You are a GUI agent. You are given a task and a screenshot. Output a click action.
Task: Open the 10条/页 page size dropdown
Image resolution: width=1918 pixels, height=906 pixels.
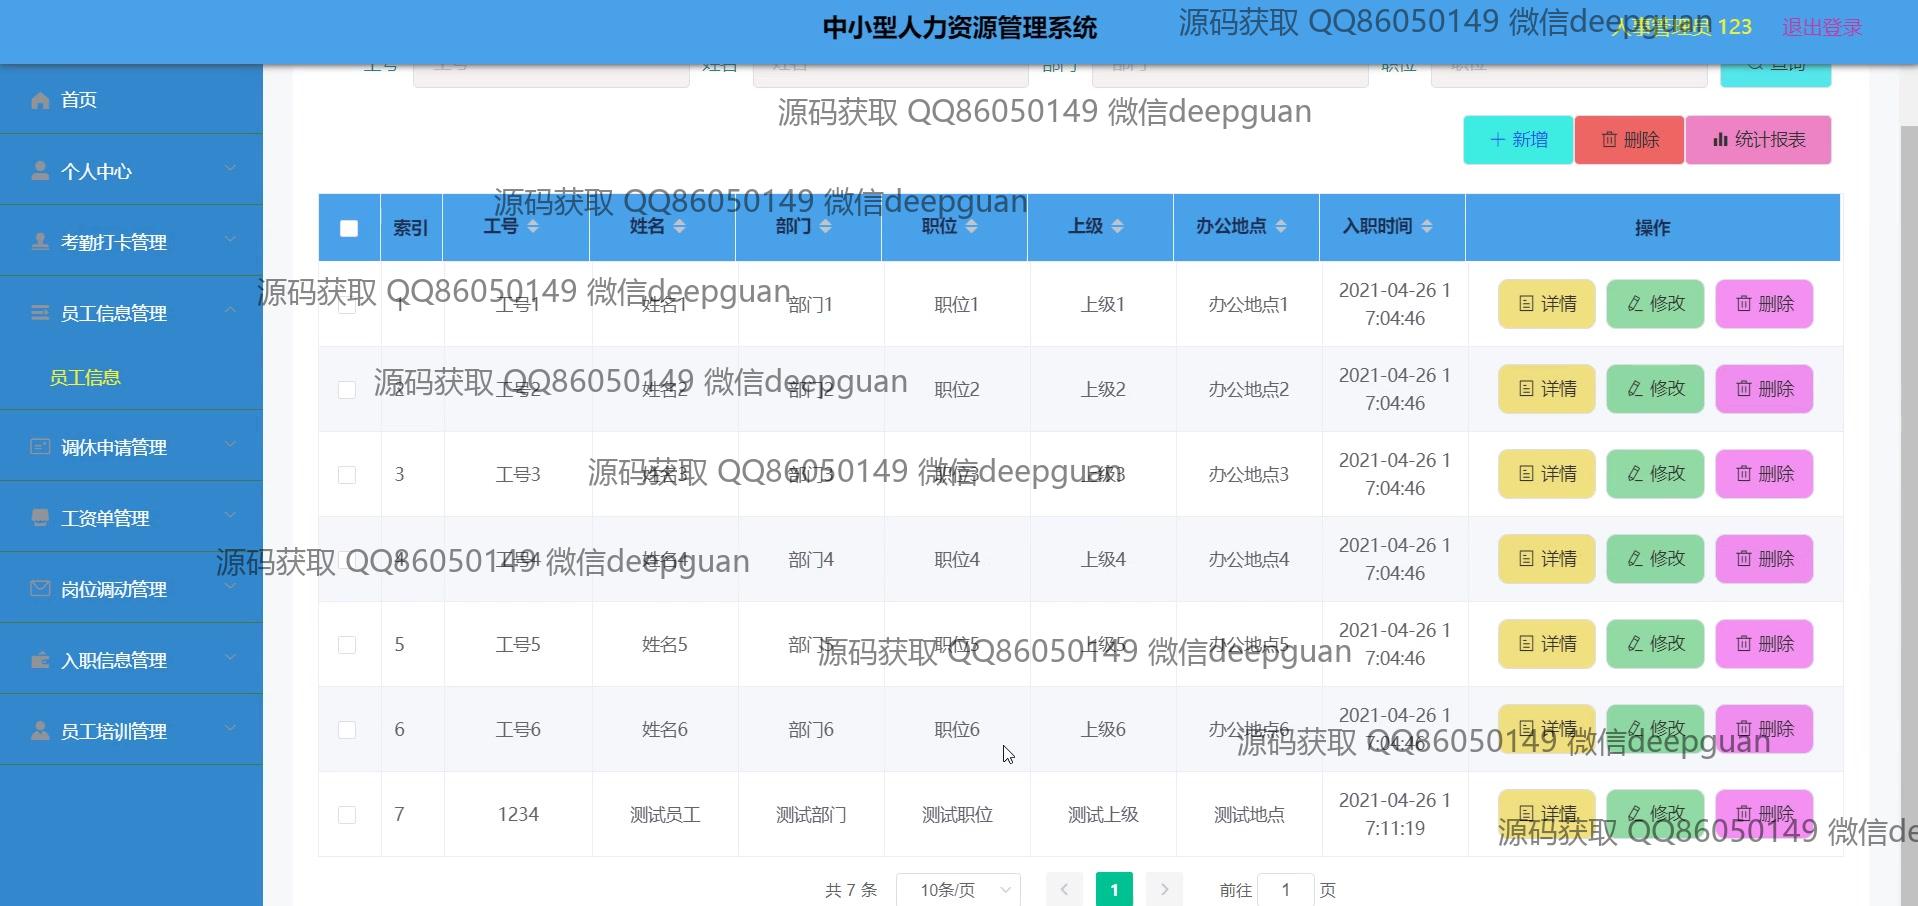pyautogui.click(x=958, y=889)
